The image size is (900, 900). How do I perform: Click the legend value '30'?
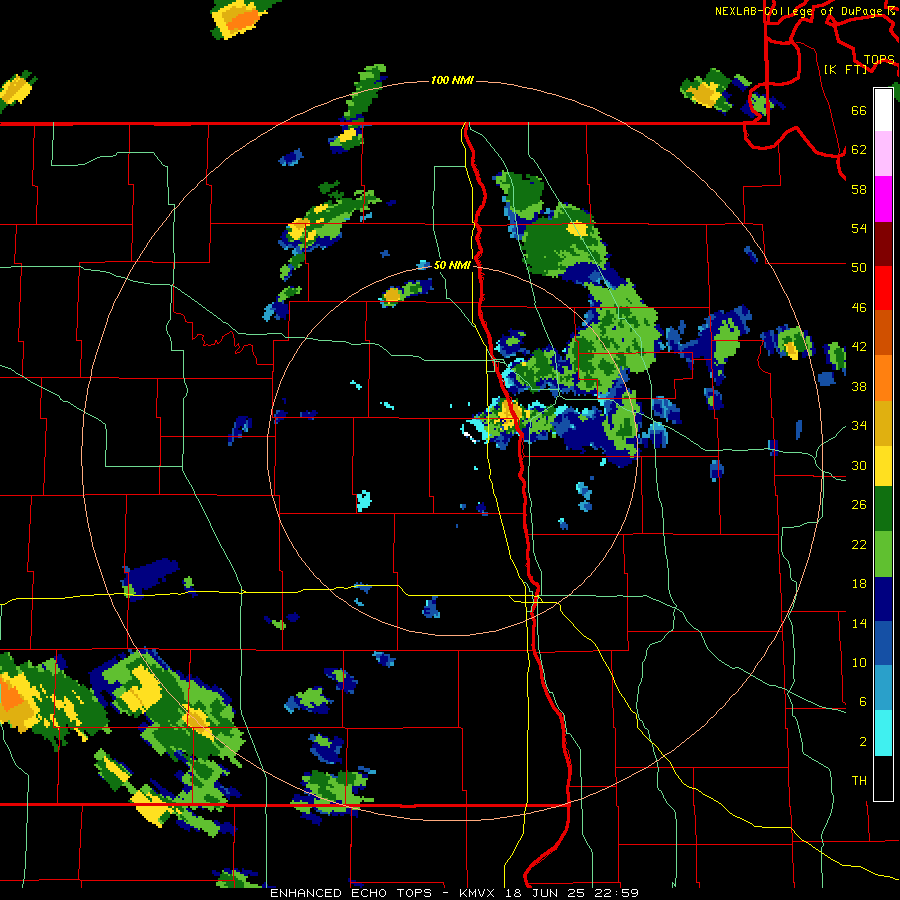[x=859, y=465]
